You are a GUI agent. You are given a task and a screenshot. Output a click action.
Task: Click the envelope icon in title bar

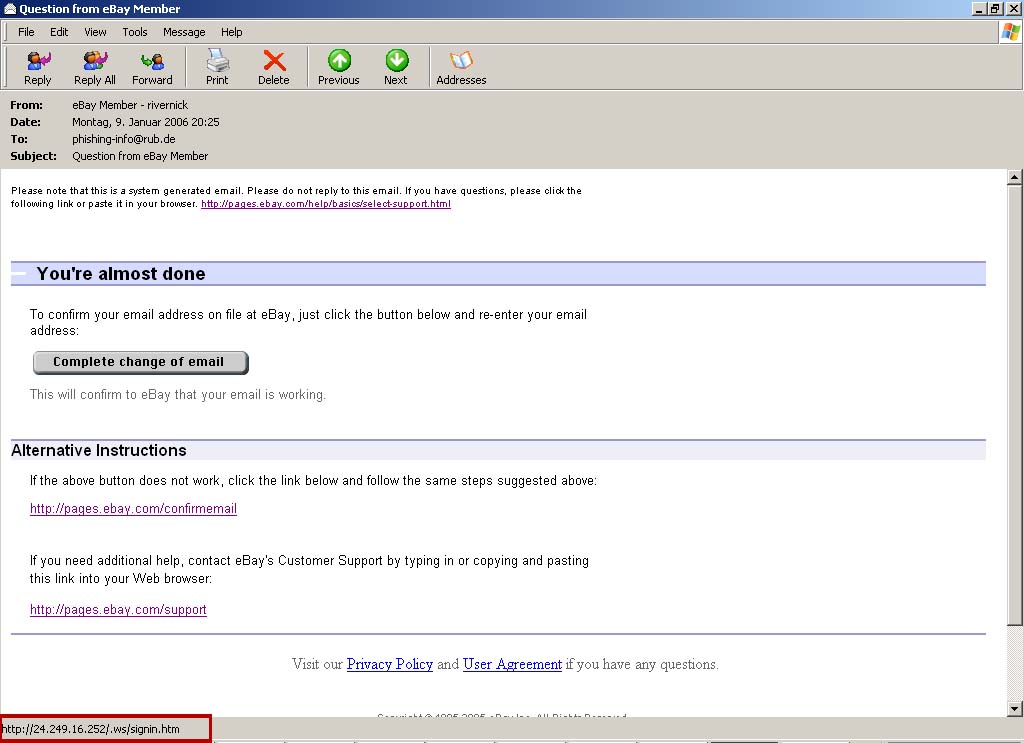pyautogui.click(x=9, y=8)
